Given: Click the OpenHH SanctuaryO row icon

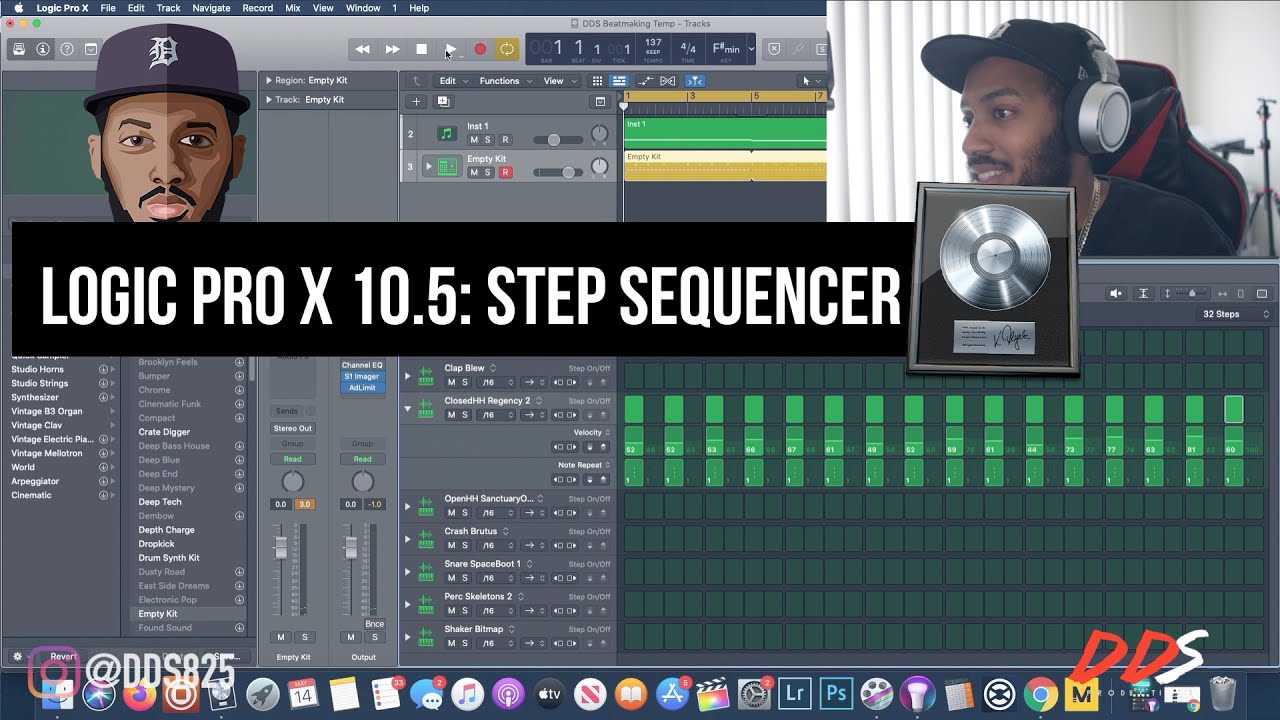Looking at the screenshot, I should (x=427, y=505).
